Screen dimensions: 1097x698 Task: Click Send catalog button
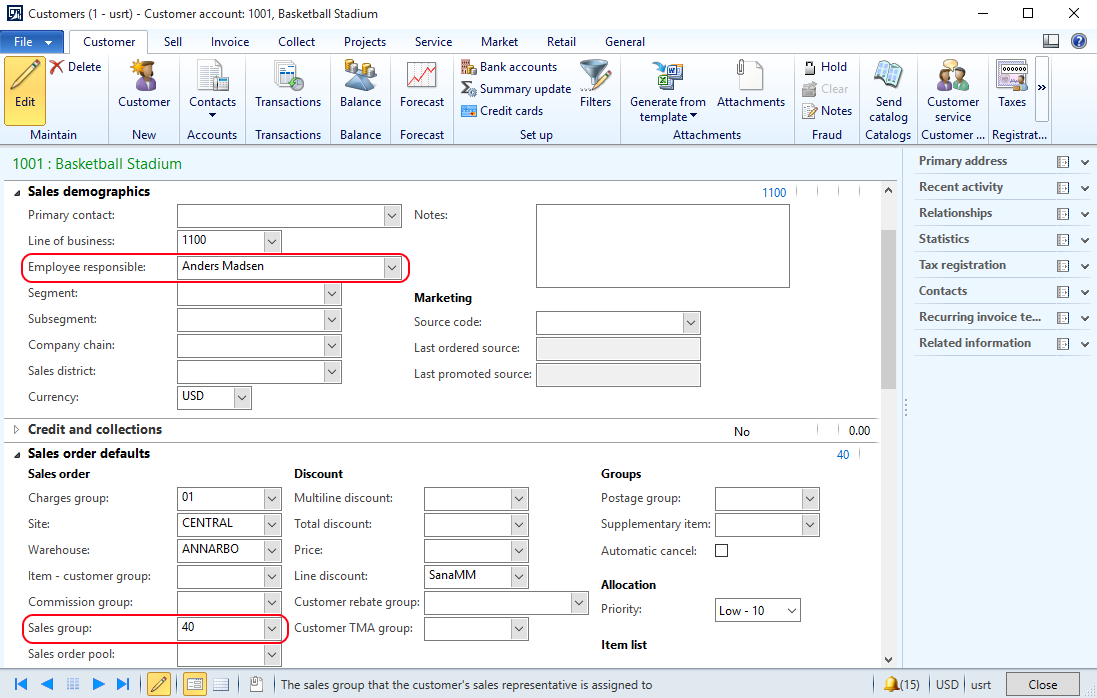[888, 91]
